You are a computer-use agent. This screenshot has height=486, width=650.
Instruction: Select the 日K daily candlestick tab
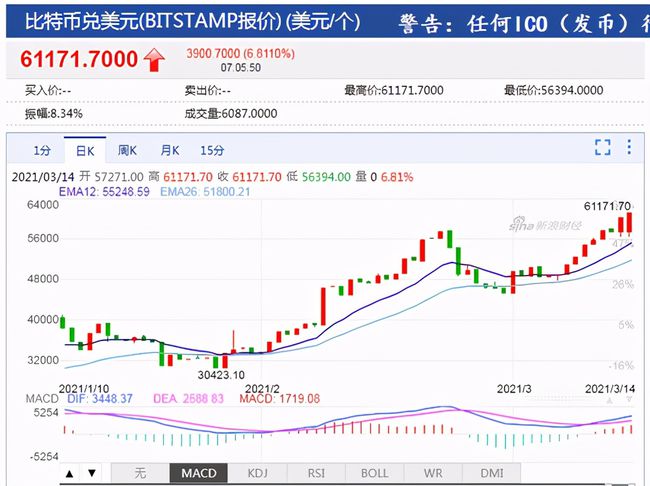click(x=85, y=151)
